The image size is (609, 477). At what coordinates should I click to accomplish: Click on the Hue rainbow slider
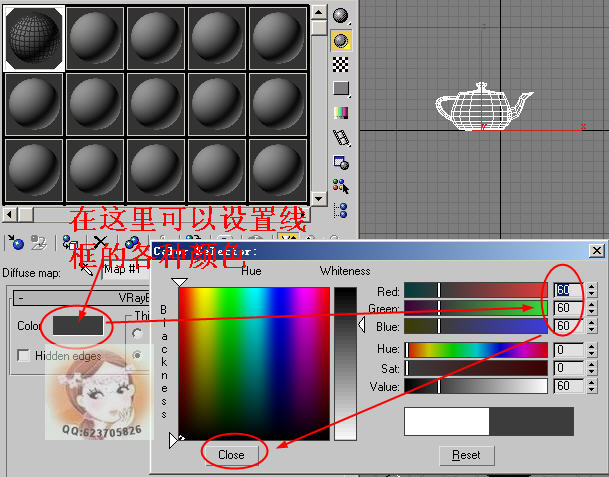(475, 350)
